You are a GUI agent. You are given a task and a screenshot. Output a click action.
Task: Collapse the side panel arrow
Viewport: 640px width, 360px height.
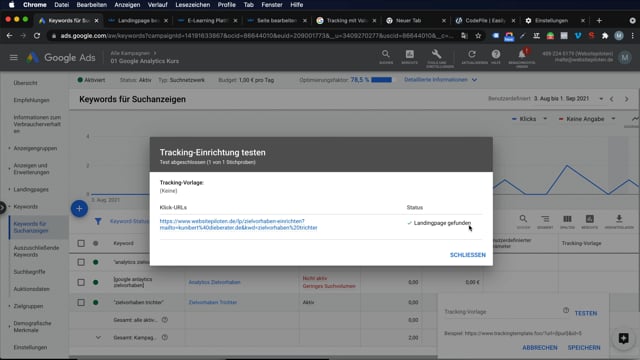[2, 207]
